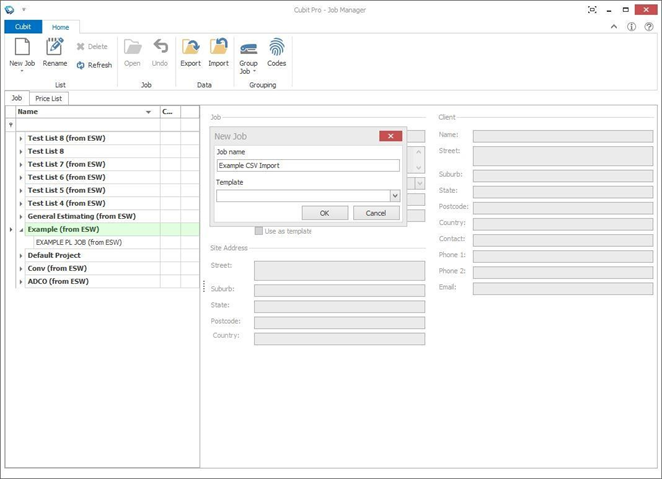This screenshot has width=662, height=479.
Task: Open the Name column filter dropdown
Action: pyautogui.click(x=148, y=112)
